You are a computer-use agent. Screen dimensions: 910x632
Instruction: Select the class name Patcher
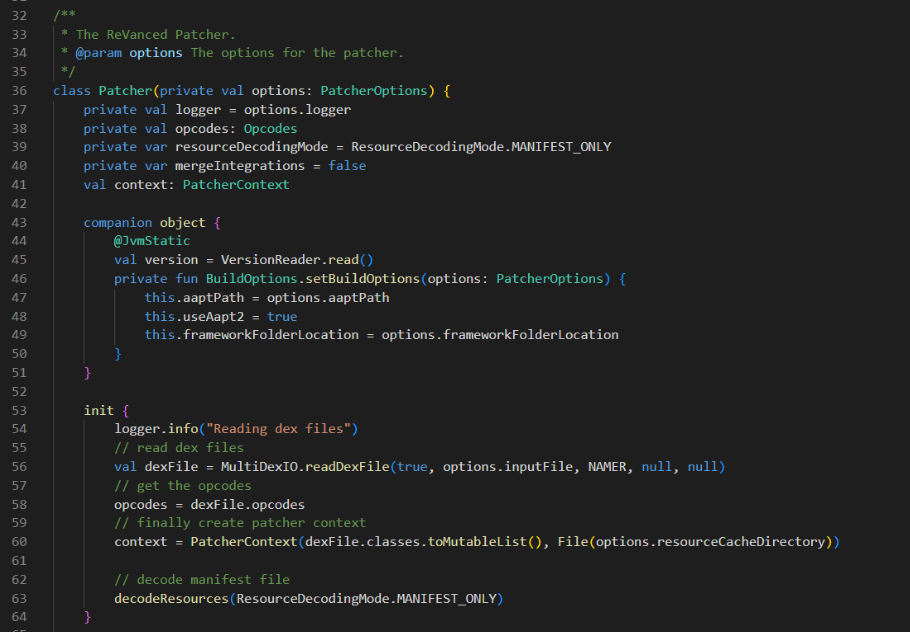125,90
